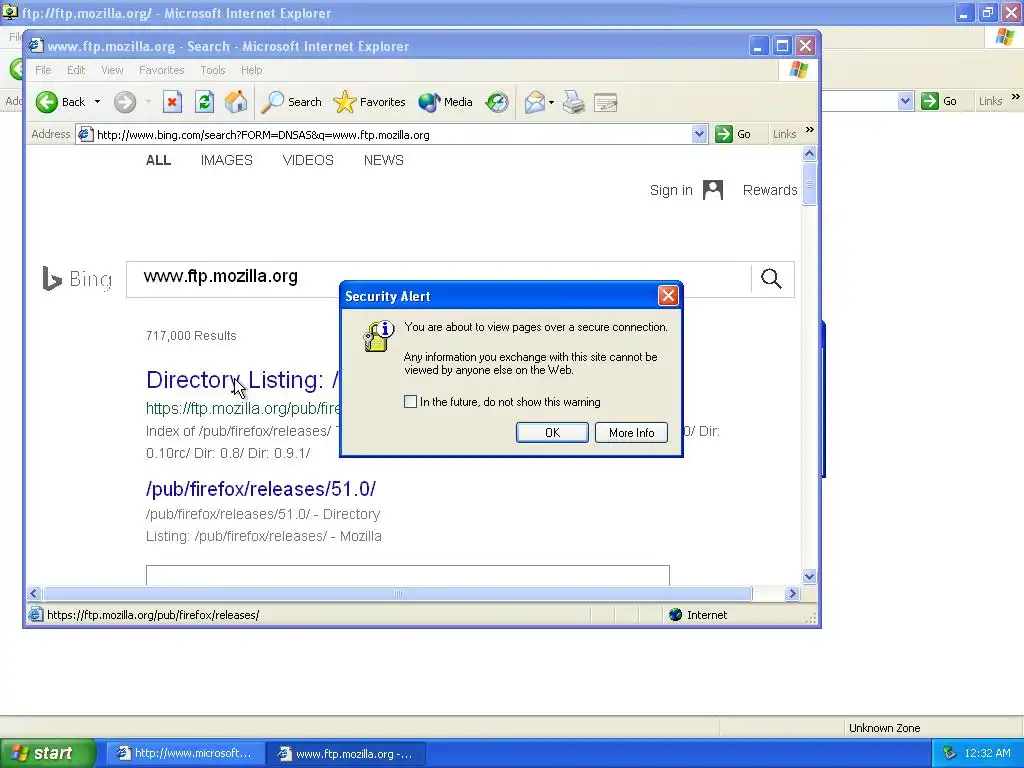Open Media pane in toolbar

coord(445,102)
